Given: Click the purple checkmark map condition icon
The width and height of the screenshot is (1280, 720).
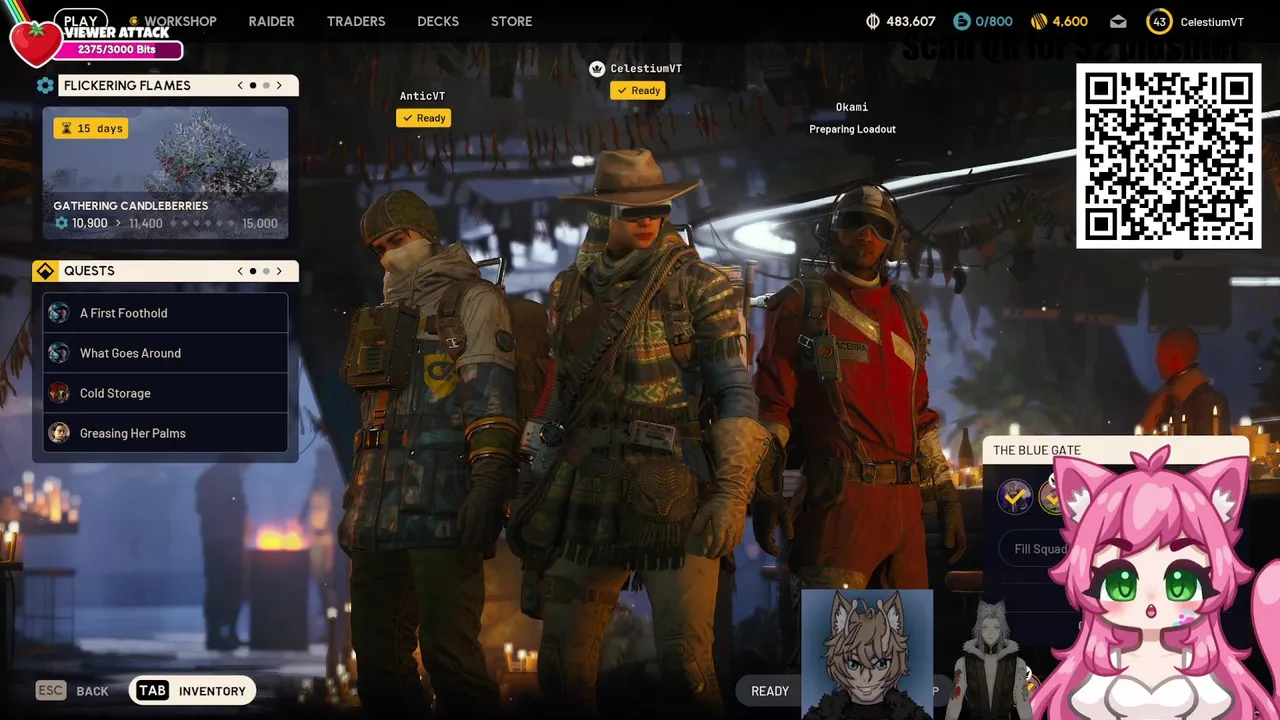Looking at the screenshot, I should tap(1014, 496).
